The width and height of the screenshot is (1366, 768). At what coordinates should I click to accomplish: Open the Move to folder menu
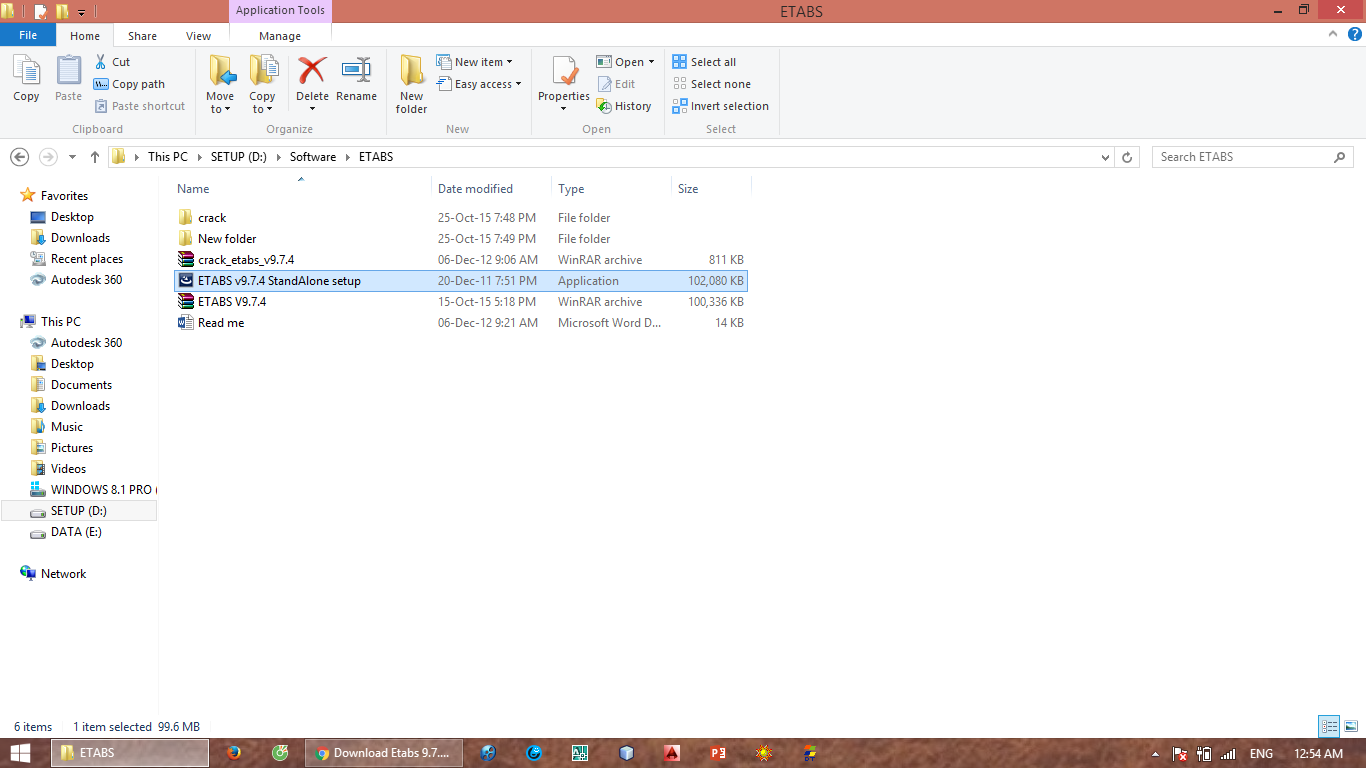pos(220,84)
